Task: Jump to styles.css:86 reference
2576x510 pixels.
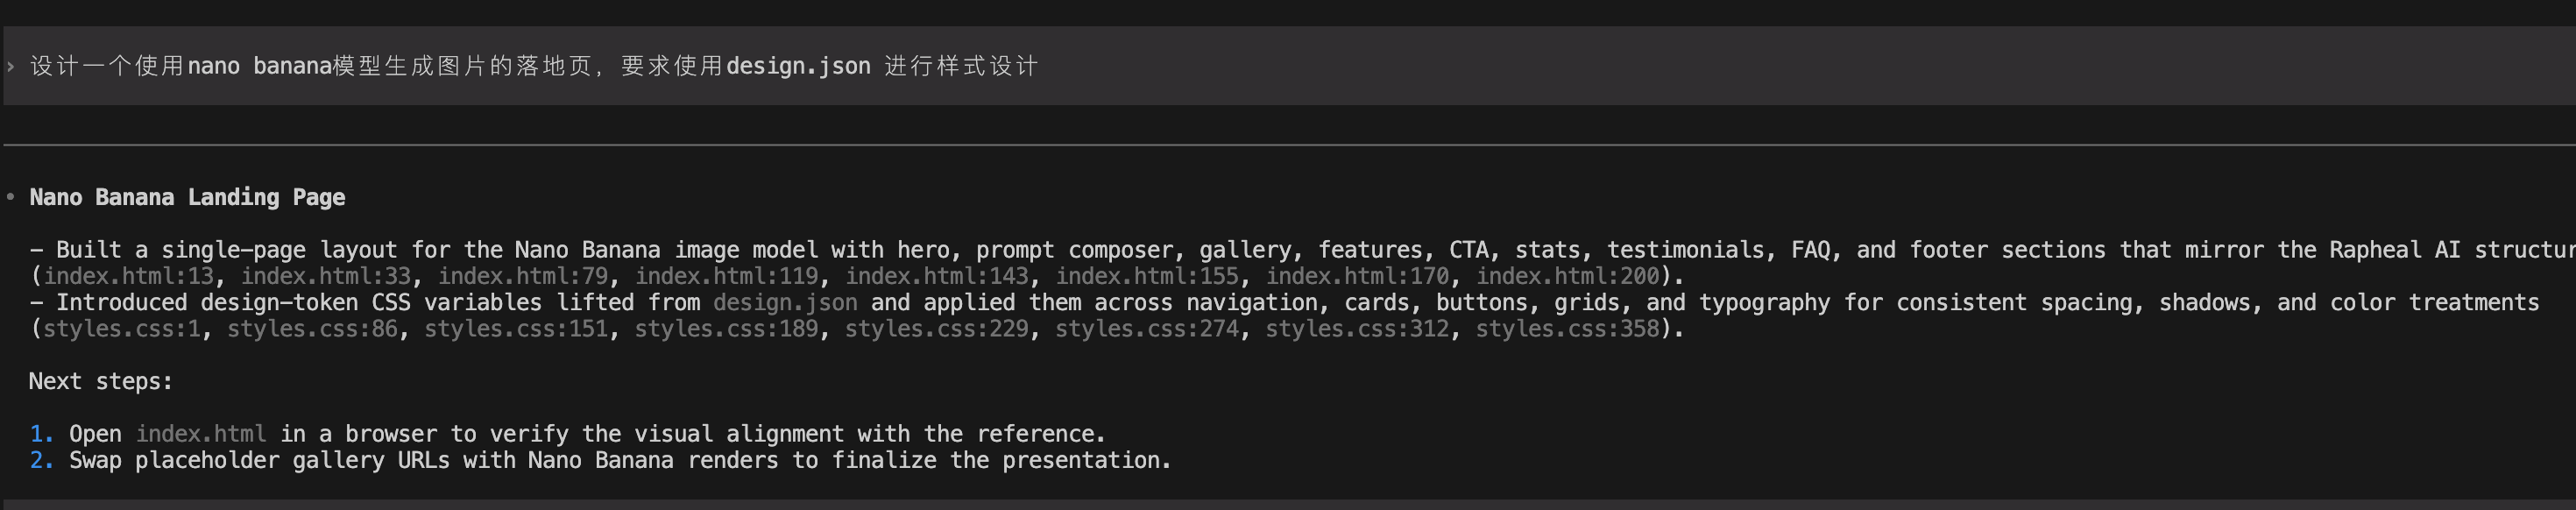Action: pyautogui.click(x=312, y=329)
